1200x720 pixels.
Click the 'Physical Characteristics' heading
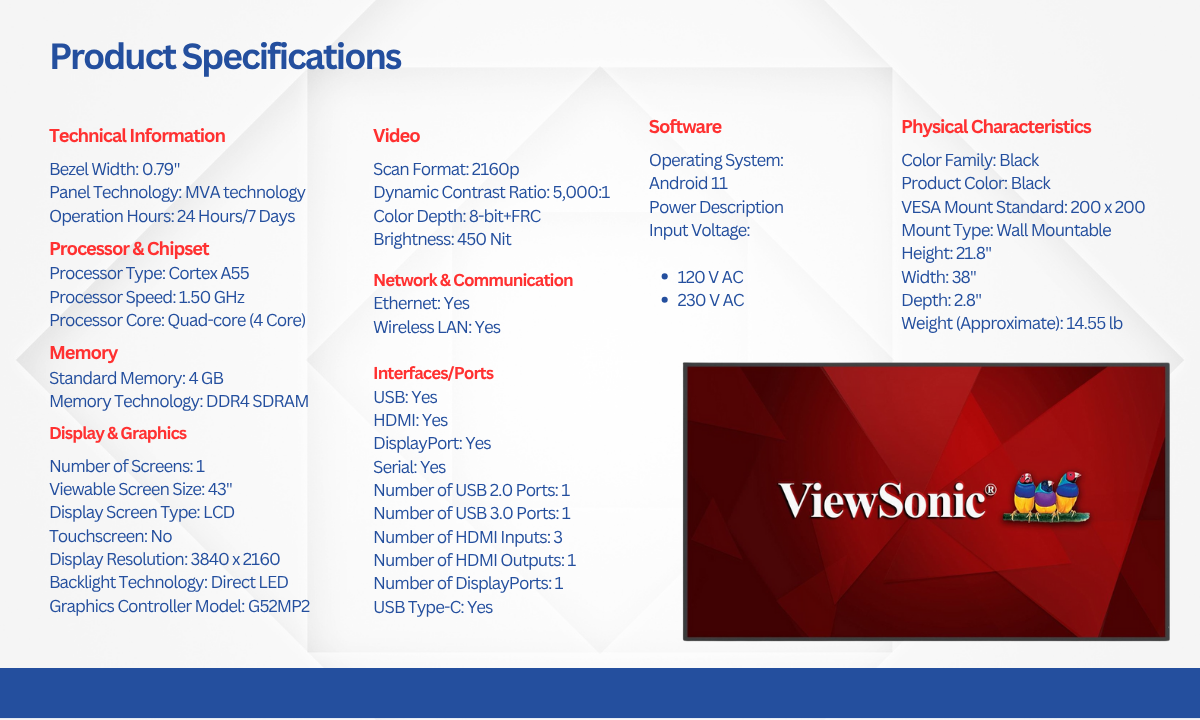click(996, 127)
